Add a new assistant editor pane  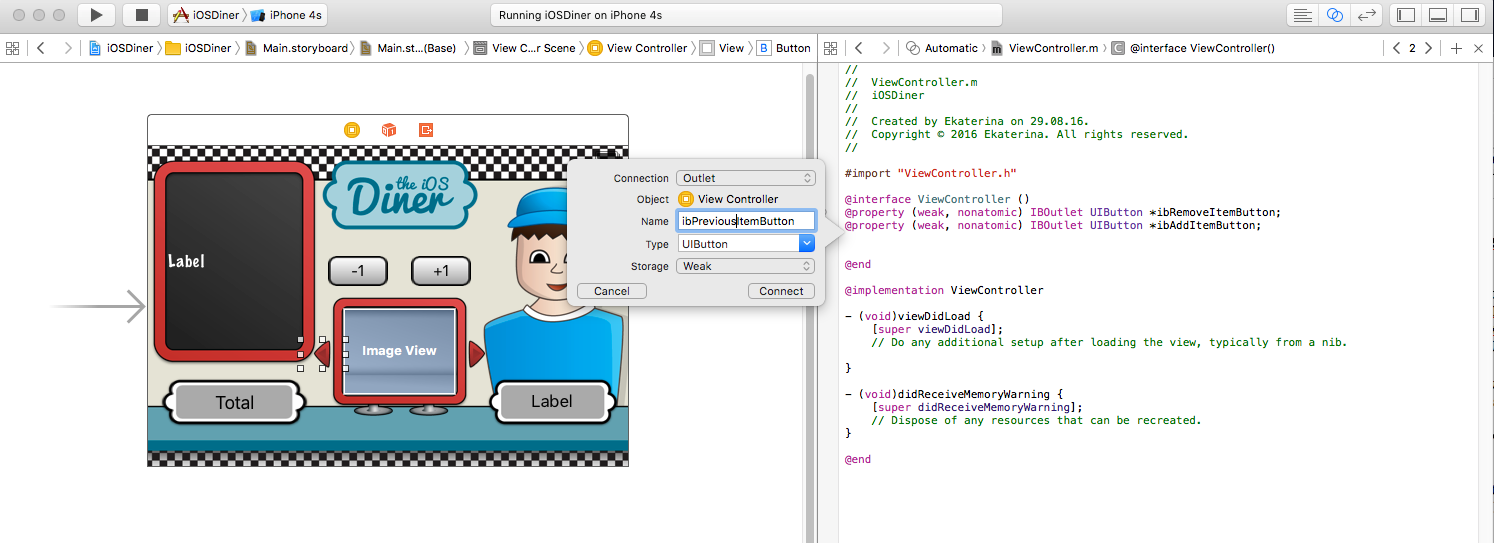1456,48
